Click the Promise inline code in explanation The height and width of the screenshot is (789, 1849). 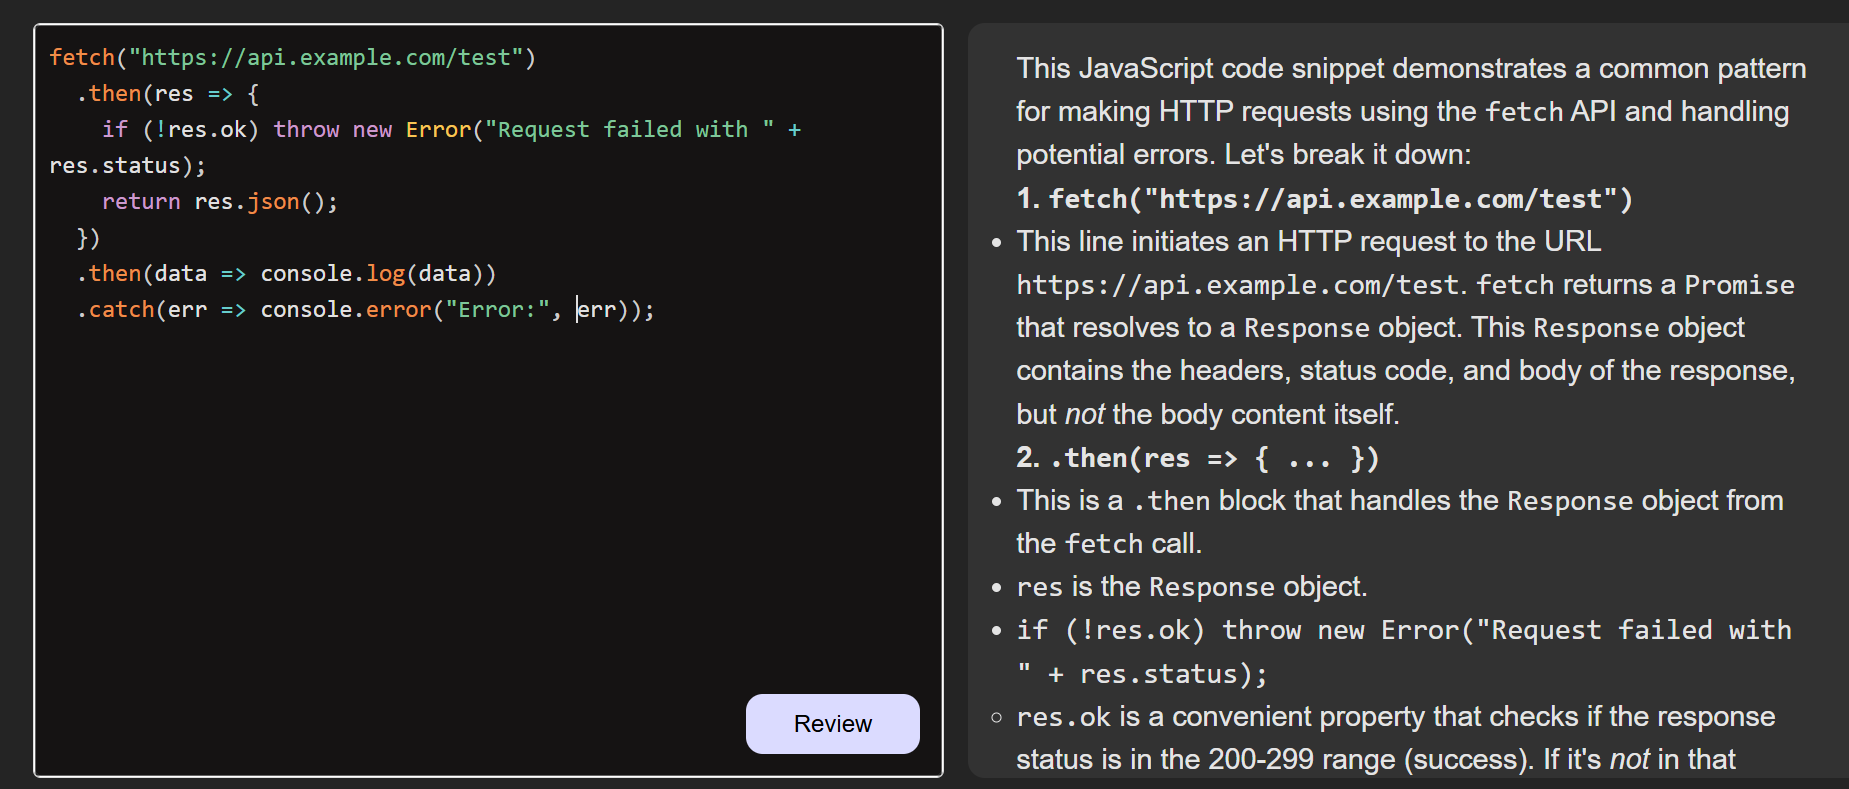coord(1739,285)
